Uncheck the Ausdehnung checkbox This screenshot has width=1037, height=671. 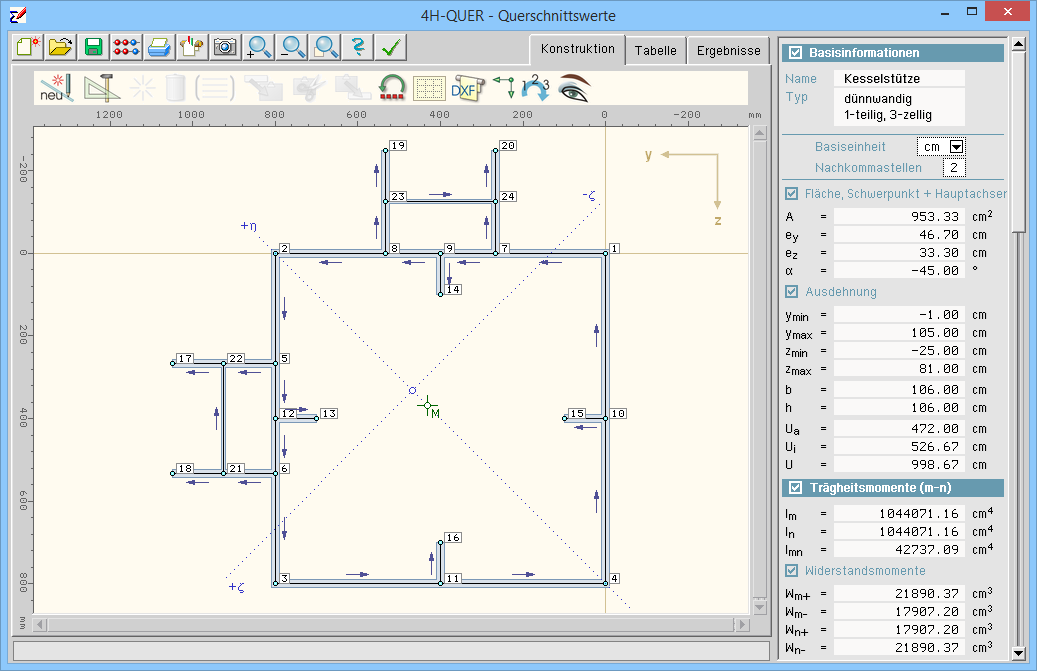[792, 292]
